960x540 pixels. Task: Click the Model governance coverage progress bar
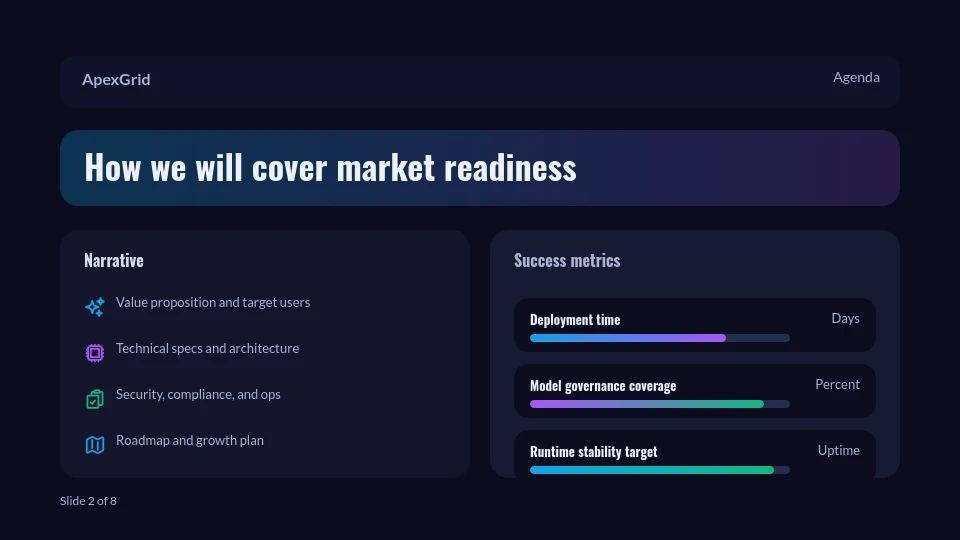[659, 404]
